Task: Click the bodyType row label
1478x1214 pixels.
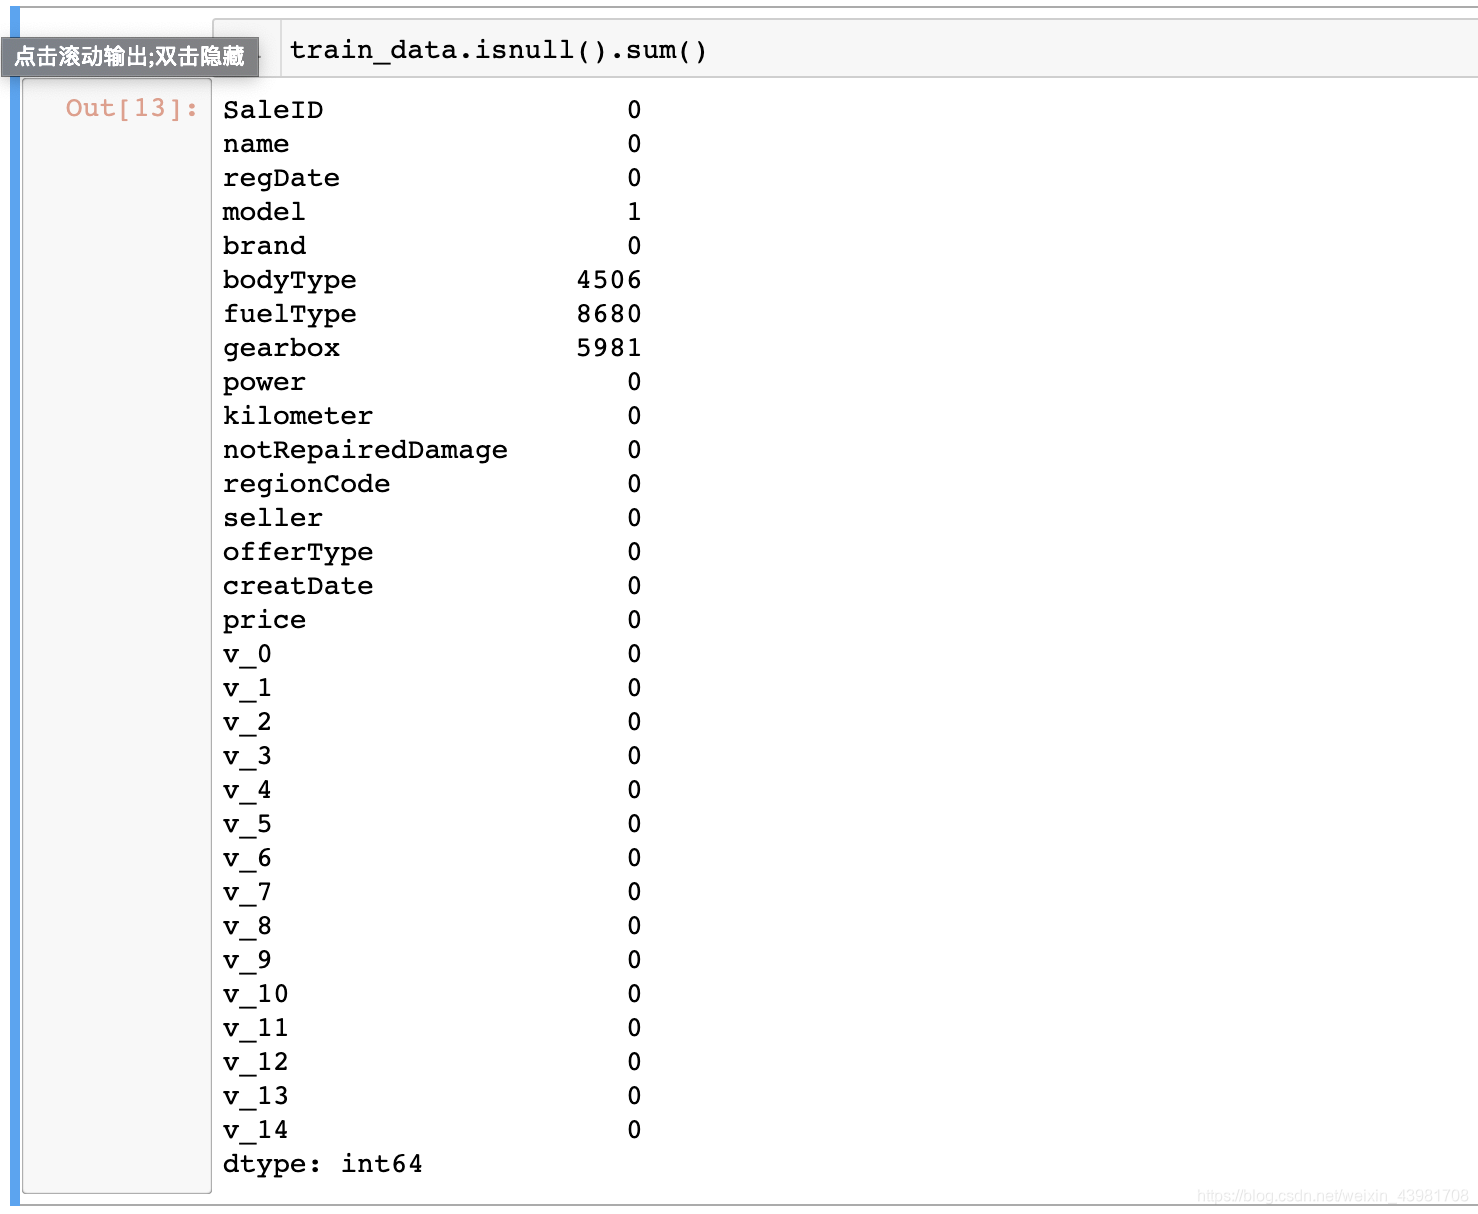Action: (290, 280)
